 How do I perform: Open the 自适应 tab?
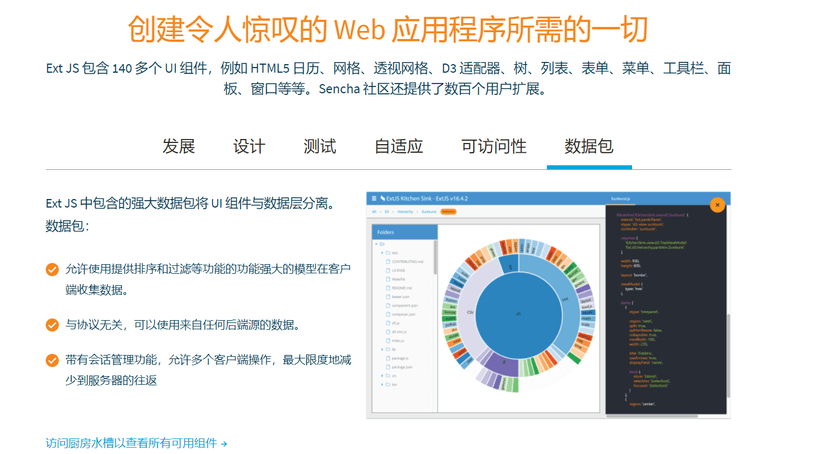pyautogui.click(x=399, y=146)
